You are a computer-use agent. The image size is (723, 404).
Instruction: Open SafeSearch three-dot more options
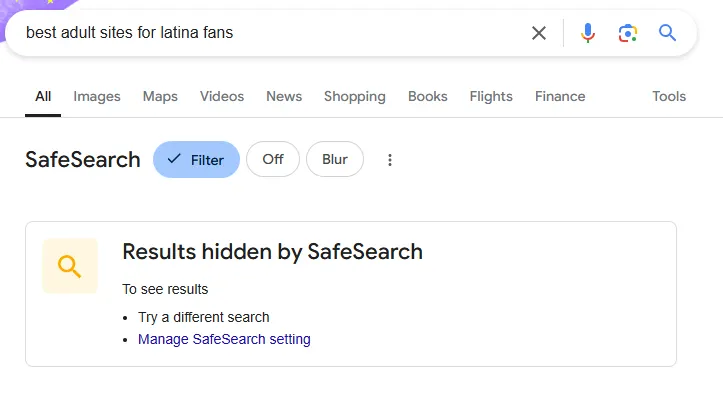point(390,160)
